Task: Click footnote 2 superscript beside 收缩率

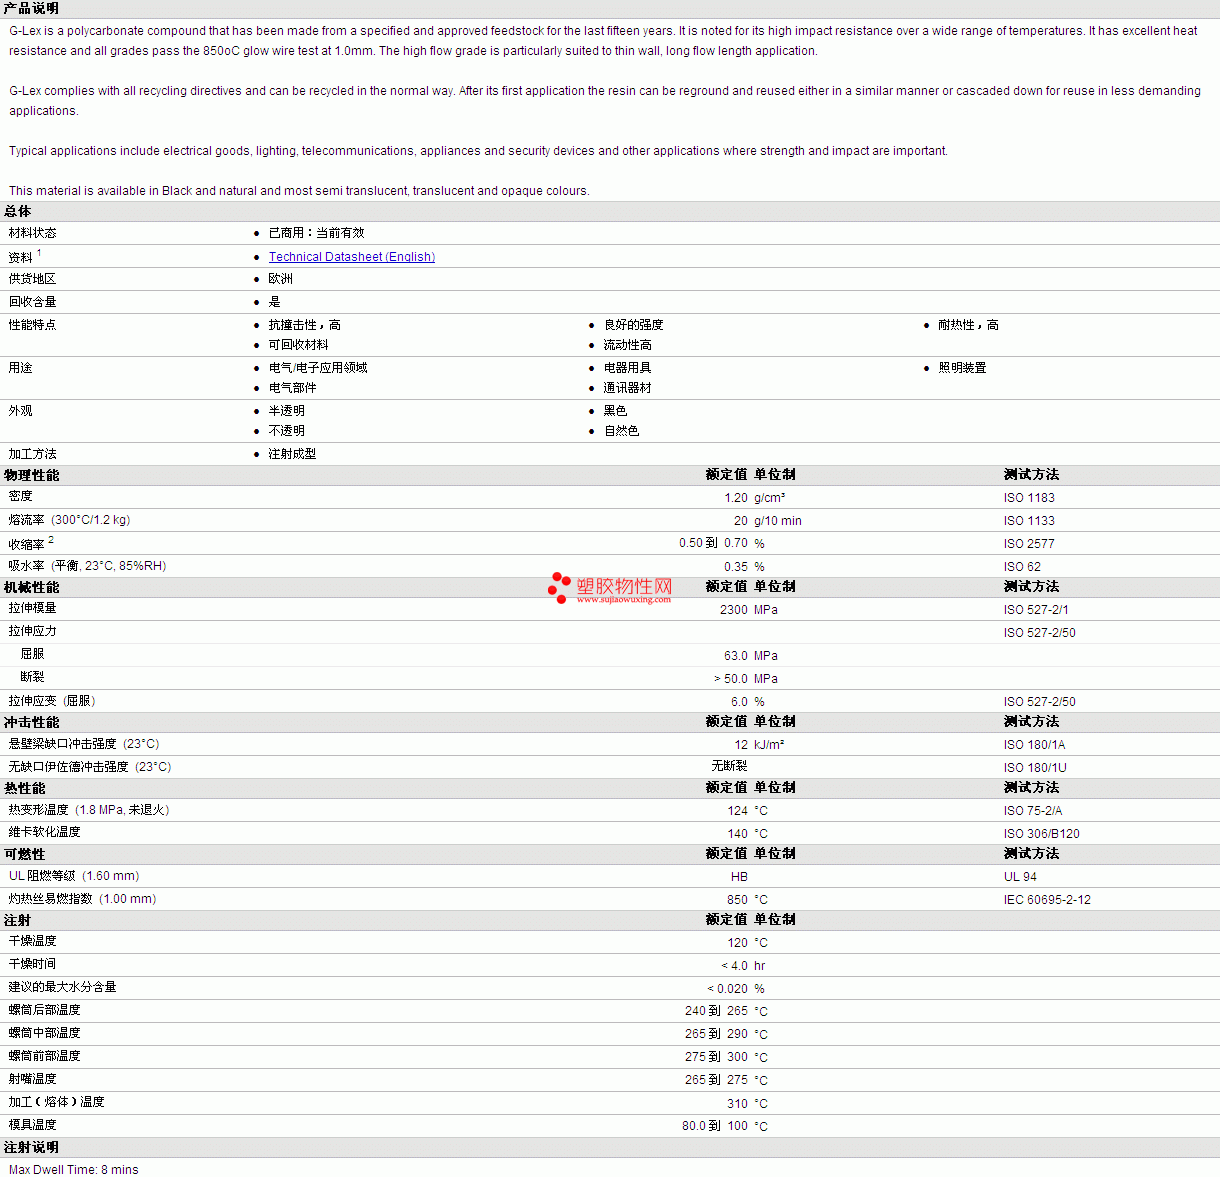Action: click(x=51, y=540)
